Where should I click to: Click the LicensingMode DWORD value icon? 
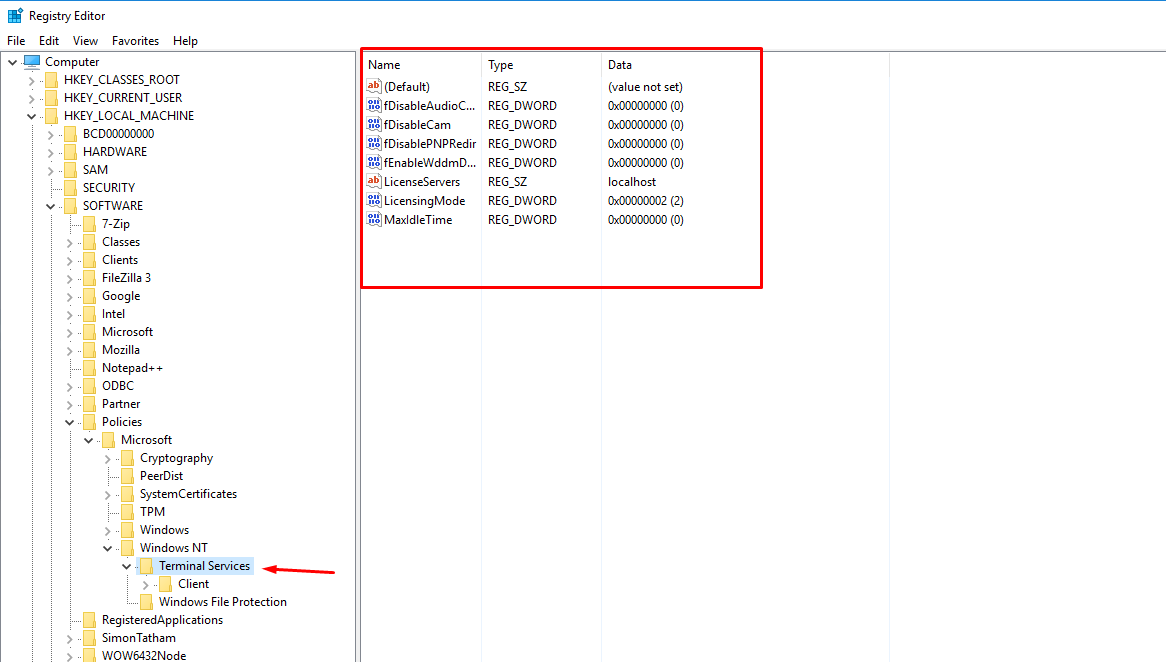coord(374,201)
